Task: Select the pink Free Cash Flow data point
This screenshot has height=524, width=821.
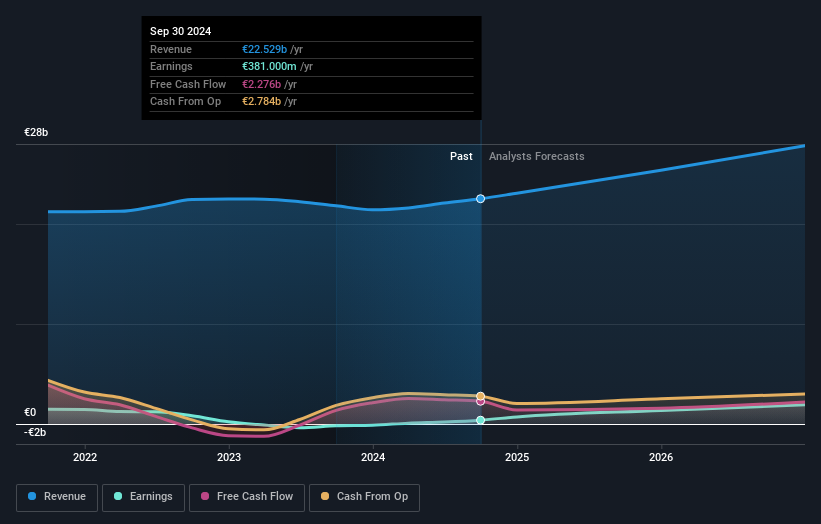Action: click(481, 402)
